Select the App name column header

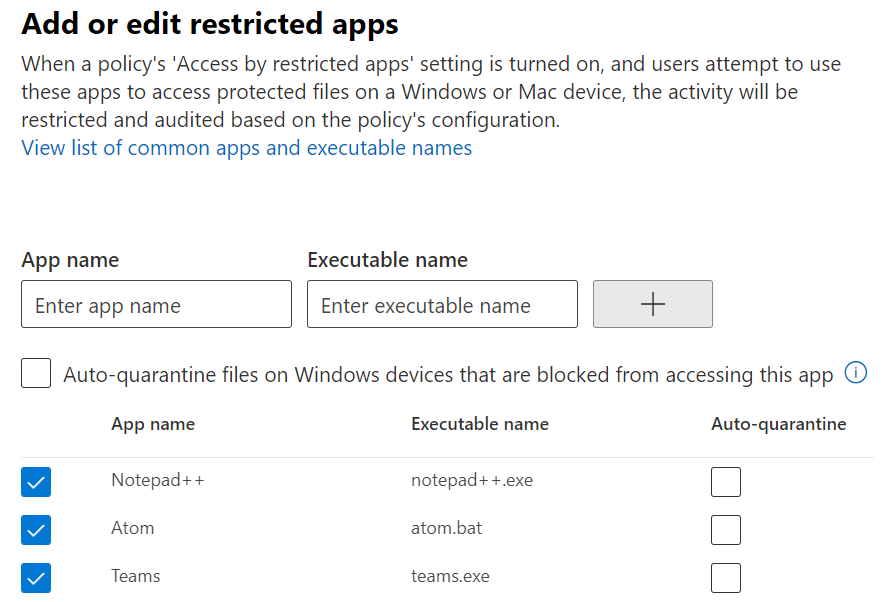click(x=153, y=424)
